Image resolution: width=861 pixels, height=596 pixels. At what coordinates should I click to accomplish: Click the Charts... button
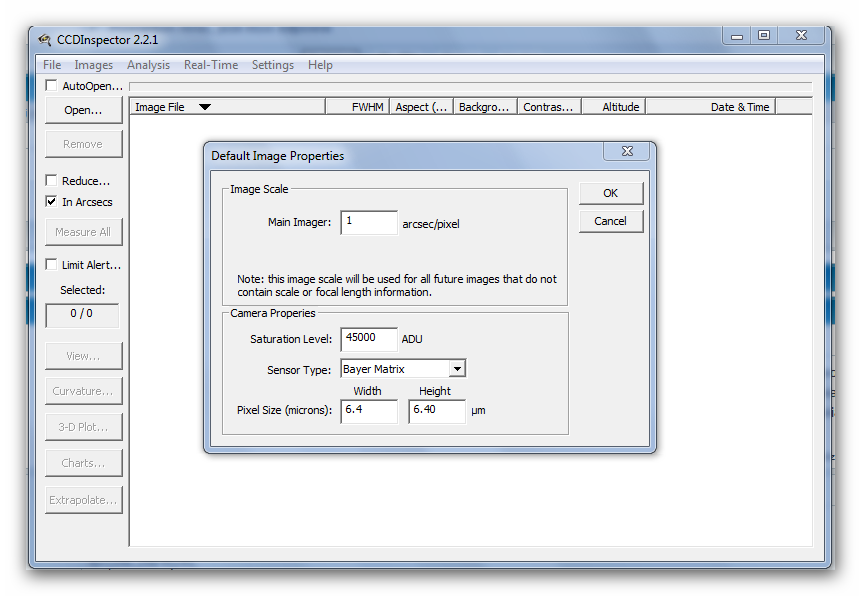pyautogui.click(x=83, y=463)
